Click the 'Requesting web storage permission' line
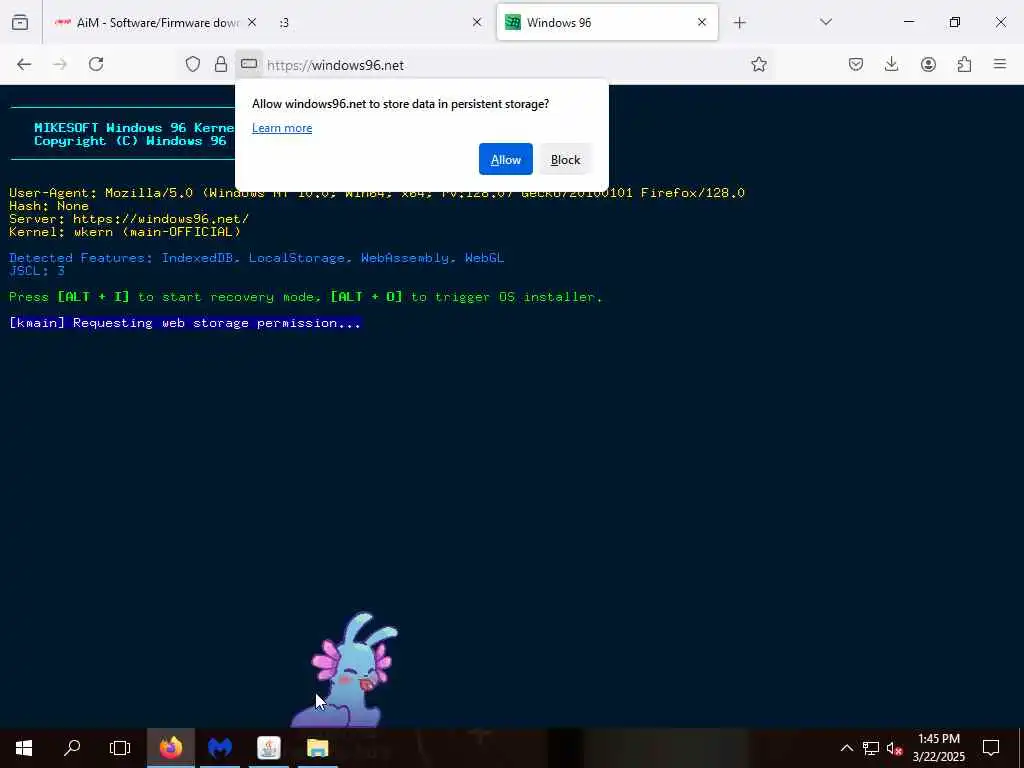 pos(185,323)
